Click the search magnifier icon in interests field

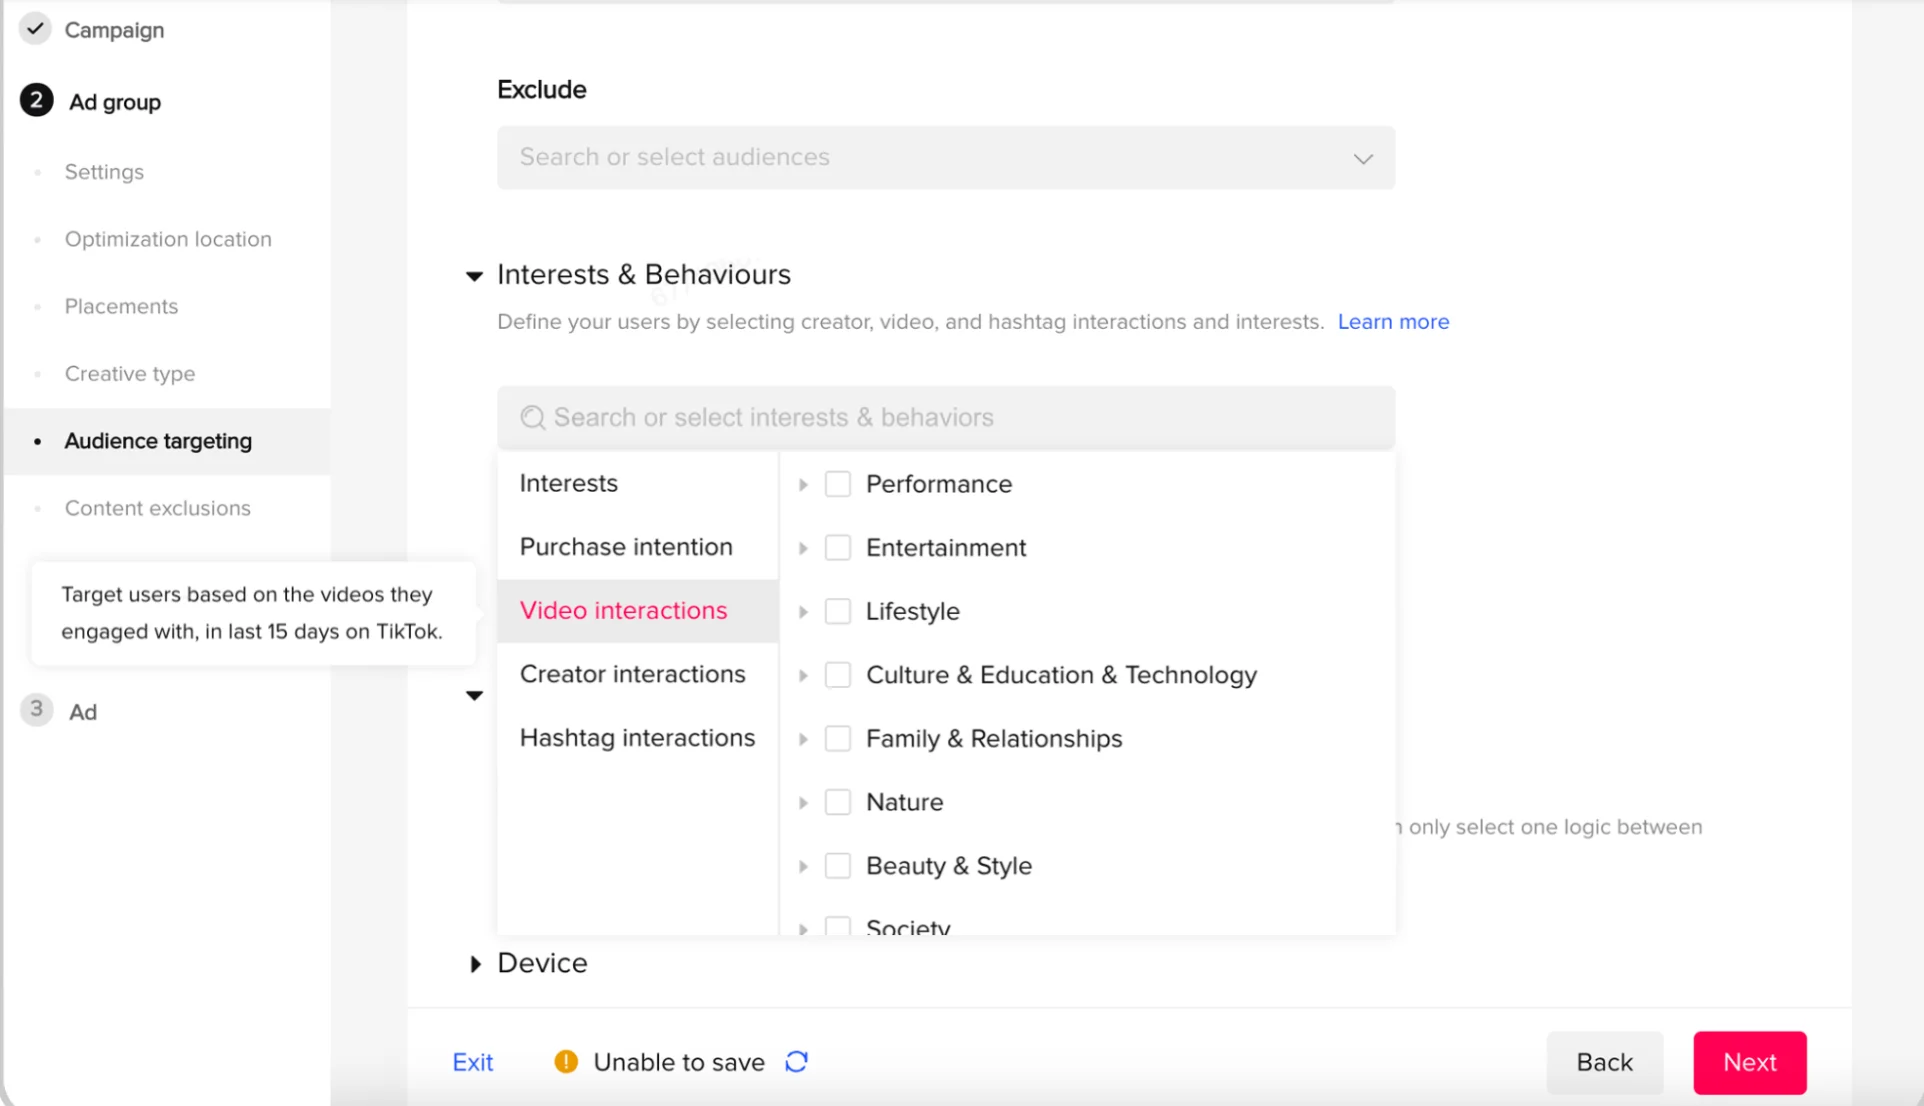533,417
